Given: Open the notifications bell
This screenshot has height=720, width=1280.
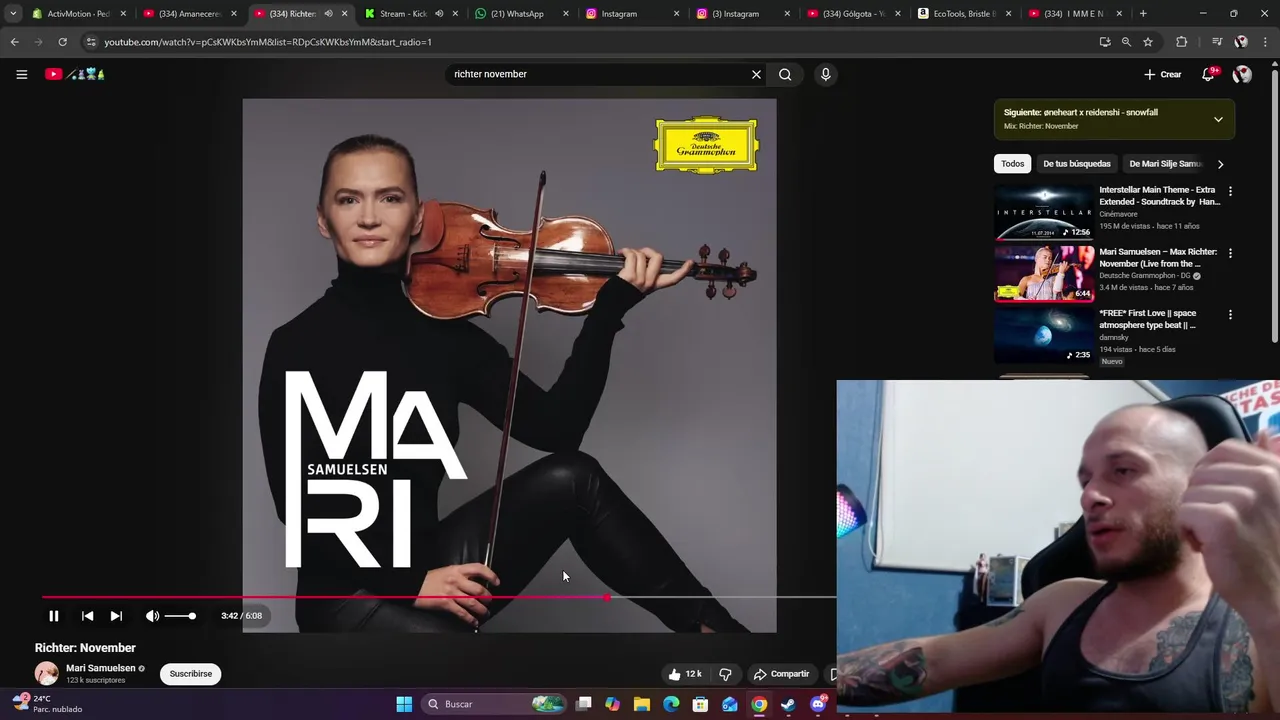Looking at the screenshot, I should point(1208,74).
